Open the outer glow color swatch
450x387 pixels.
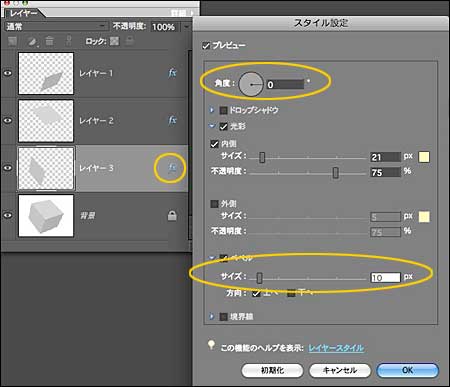click(424, 217)
